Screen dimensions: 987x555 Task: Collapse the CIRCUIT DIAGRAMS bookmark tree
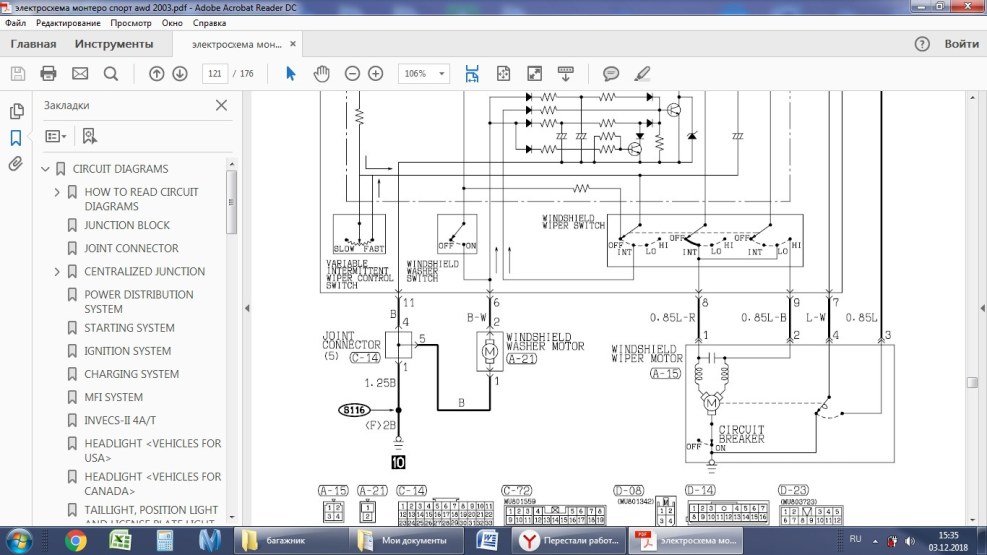click(x=45, y=169)
